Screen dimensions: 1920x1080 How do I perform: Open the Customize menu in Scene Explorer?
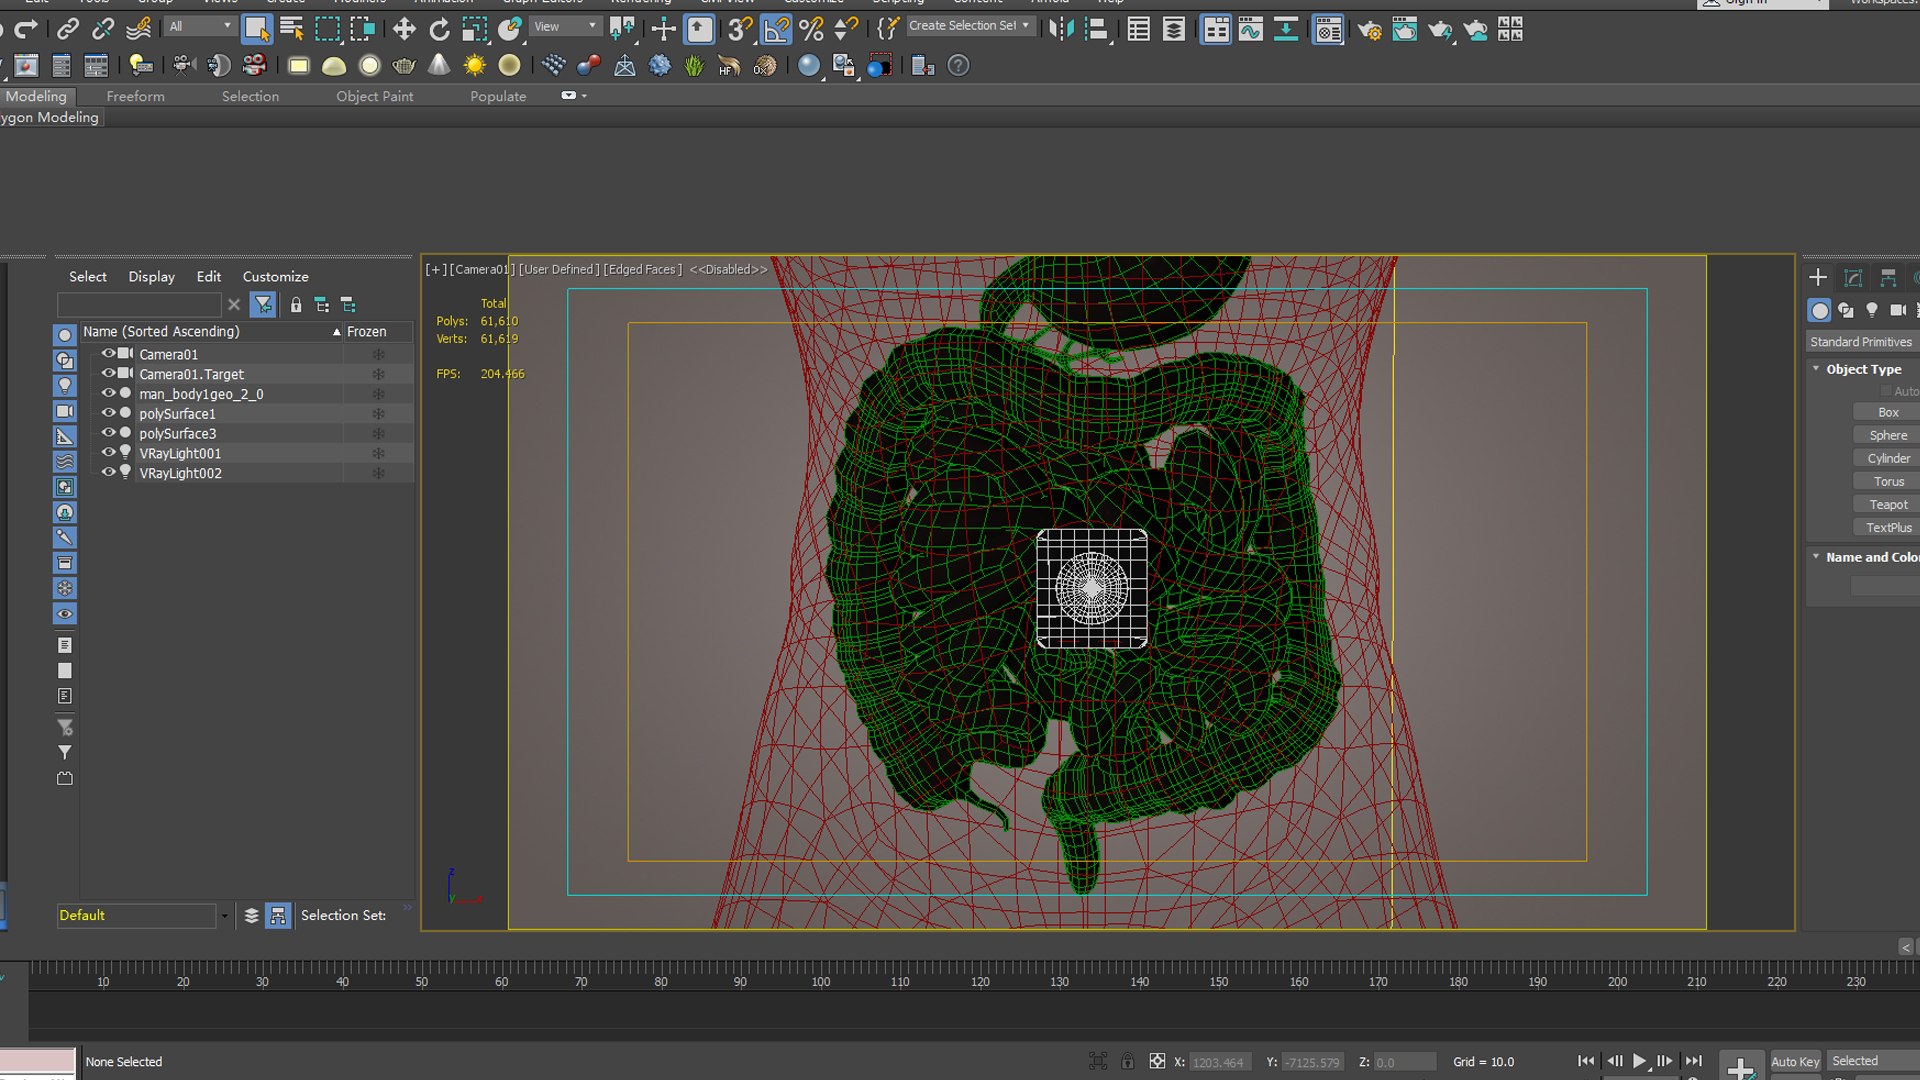(275, 277)
